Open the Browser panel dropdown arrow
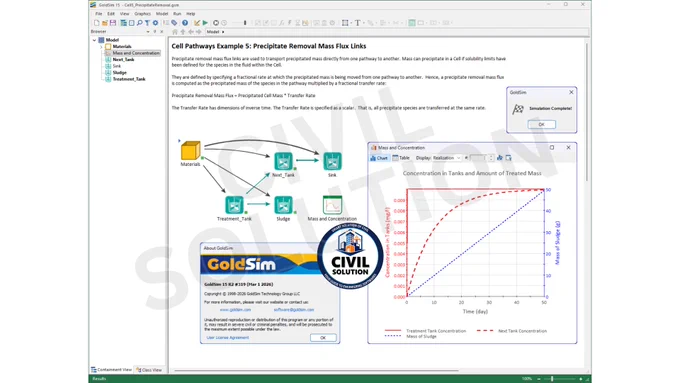 (x=148, y=32)
